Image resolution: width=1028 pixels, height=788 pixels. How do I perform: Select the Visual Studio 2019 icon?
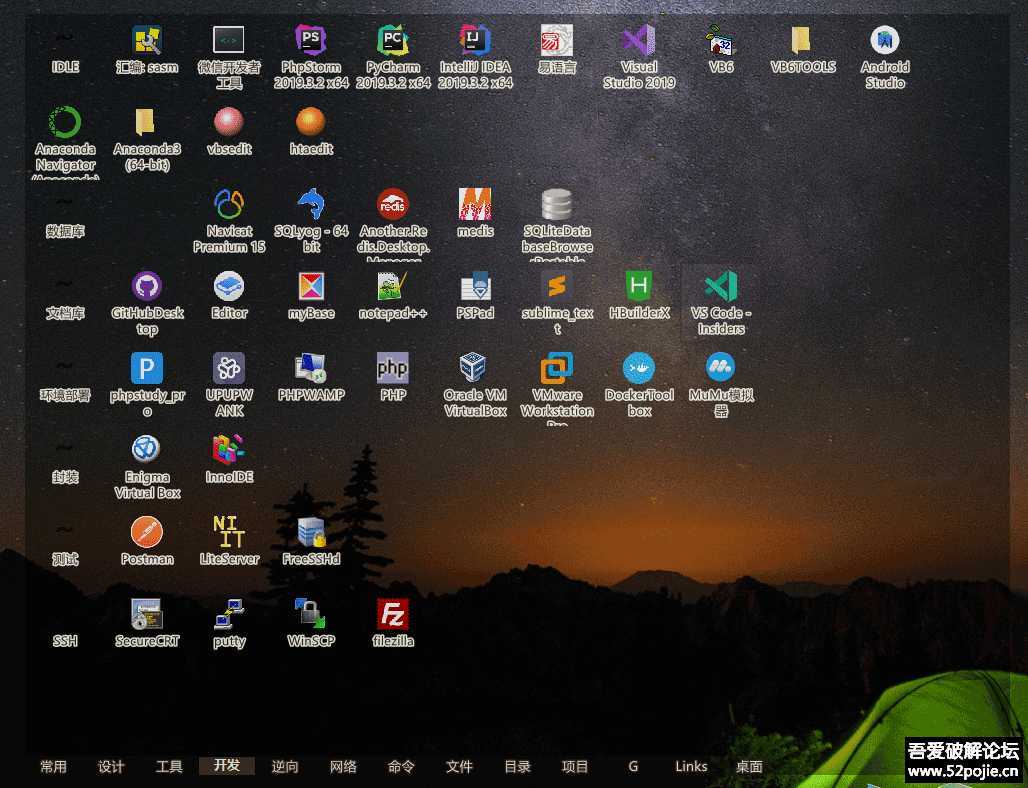click(x=639, y=42)
